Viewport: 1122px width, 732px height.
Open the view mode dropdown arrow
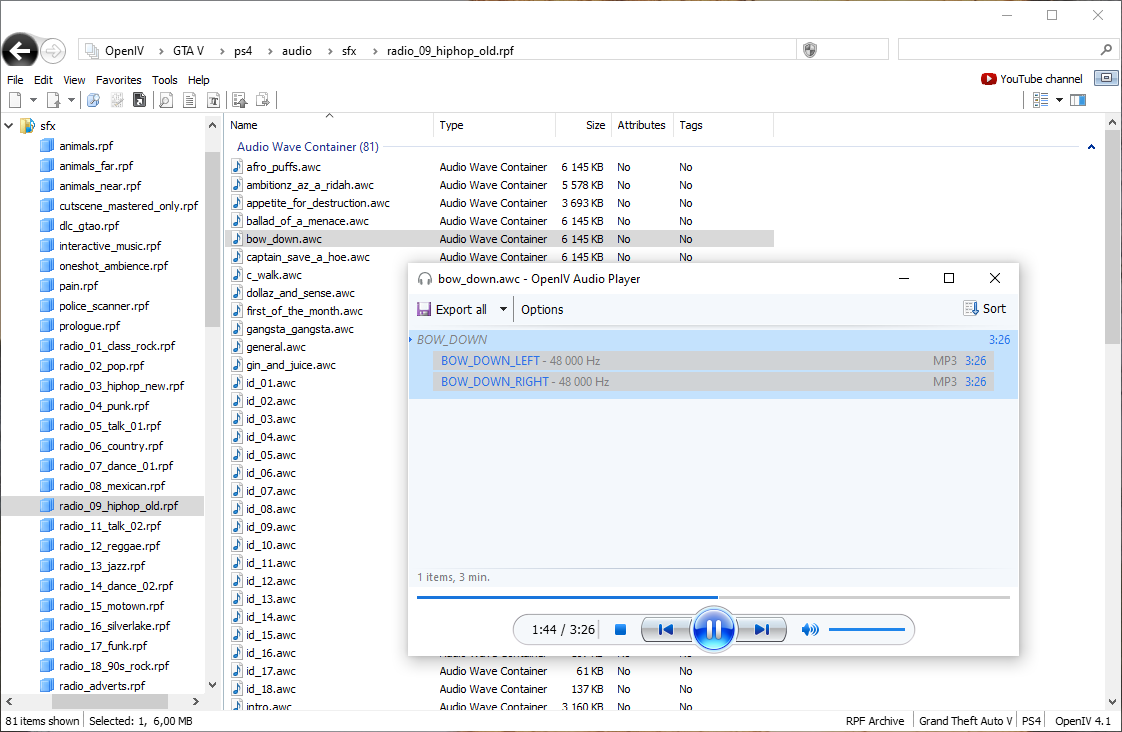(1059, 100)
